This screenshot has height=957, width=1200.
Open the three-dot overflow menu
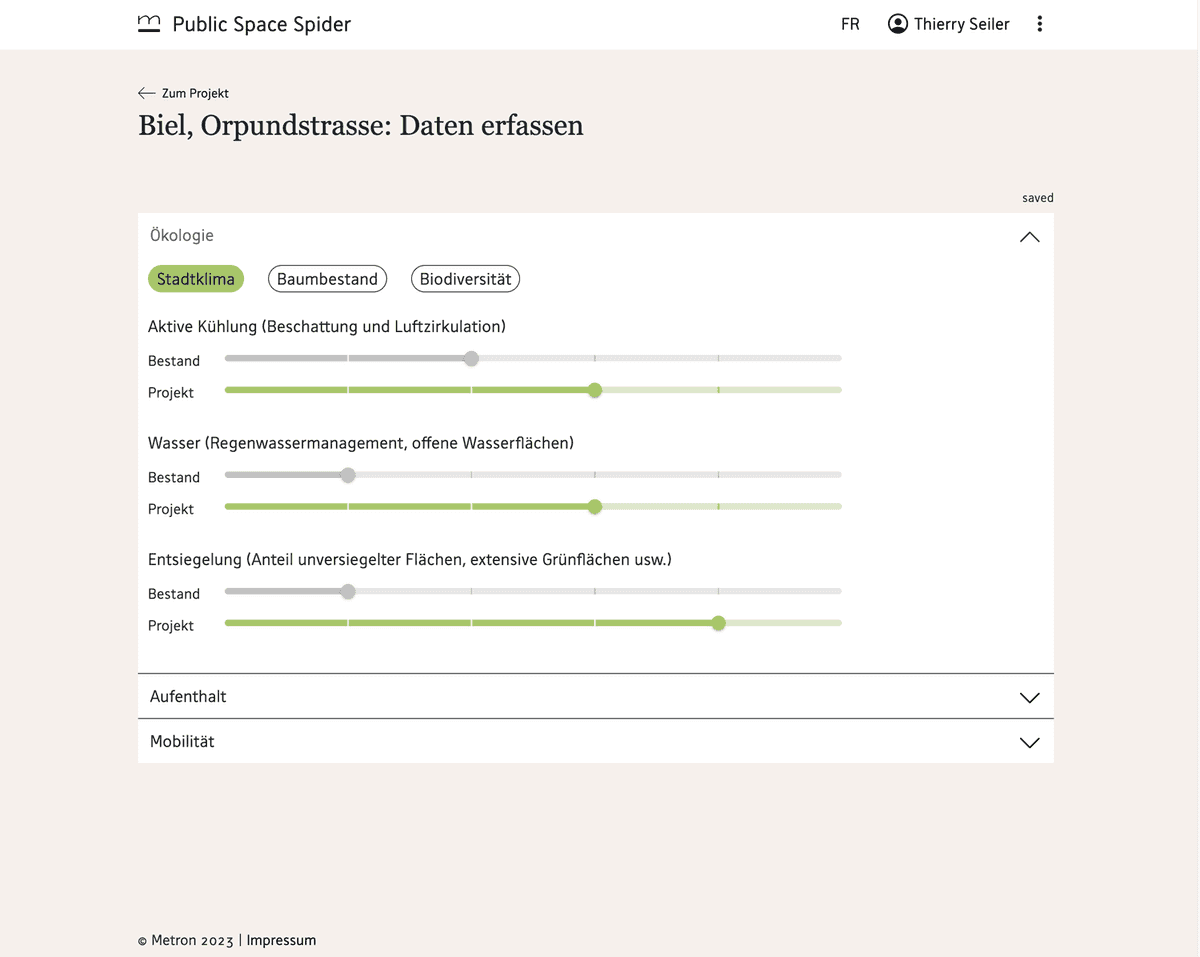click(1040, 24)
